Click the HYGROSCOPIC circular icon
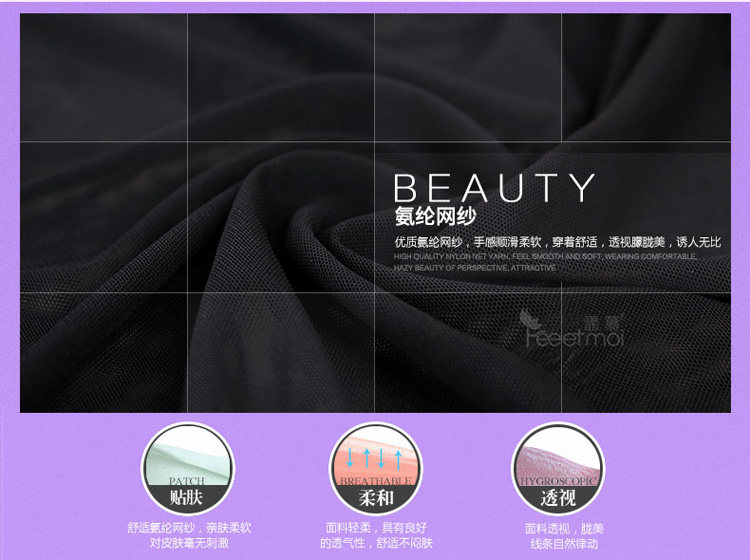Screen dimensions: 750x560 click(559, 470)
